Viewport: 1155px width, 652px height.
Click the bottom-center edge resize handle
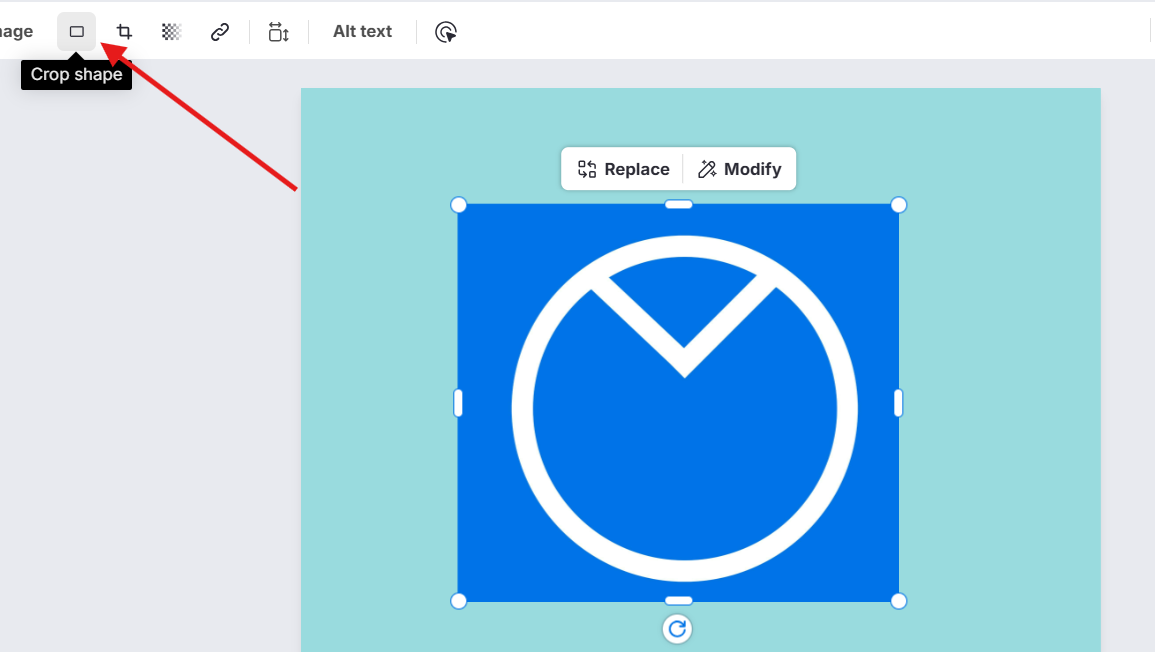[x=678, y=600]
